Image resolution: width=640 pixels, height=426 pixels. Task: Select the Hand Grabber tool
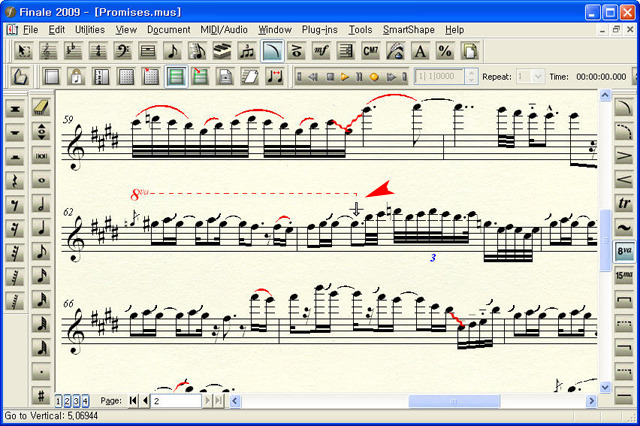click(20, 76)
